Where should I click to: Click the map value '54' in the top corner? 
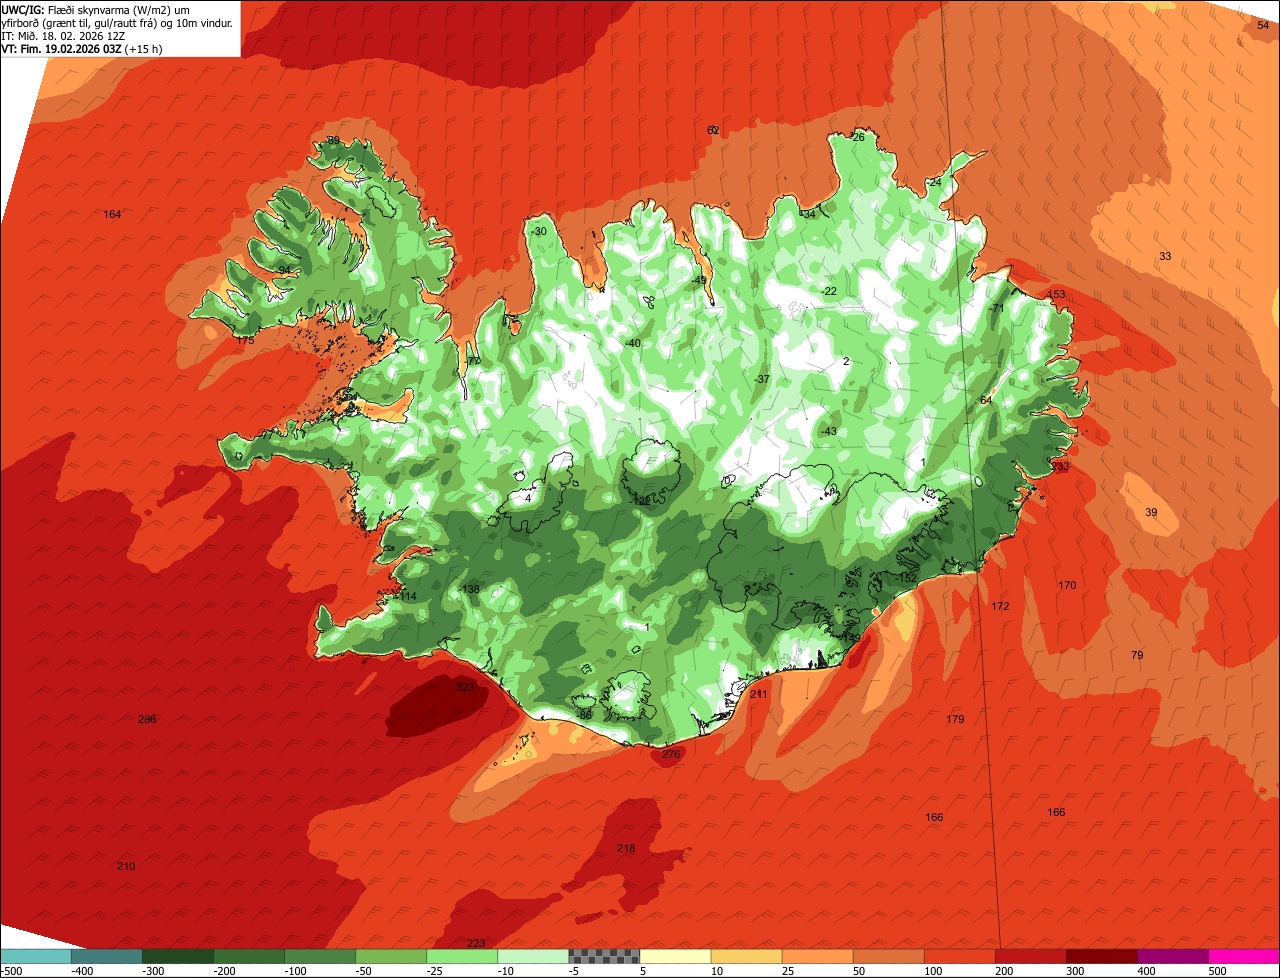(1263, 26)
